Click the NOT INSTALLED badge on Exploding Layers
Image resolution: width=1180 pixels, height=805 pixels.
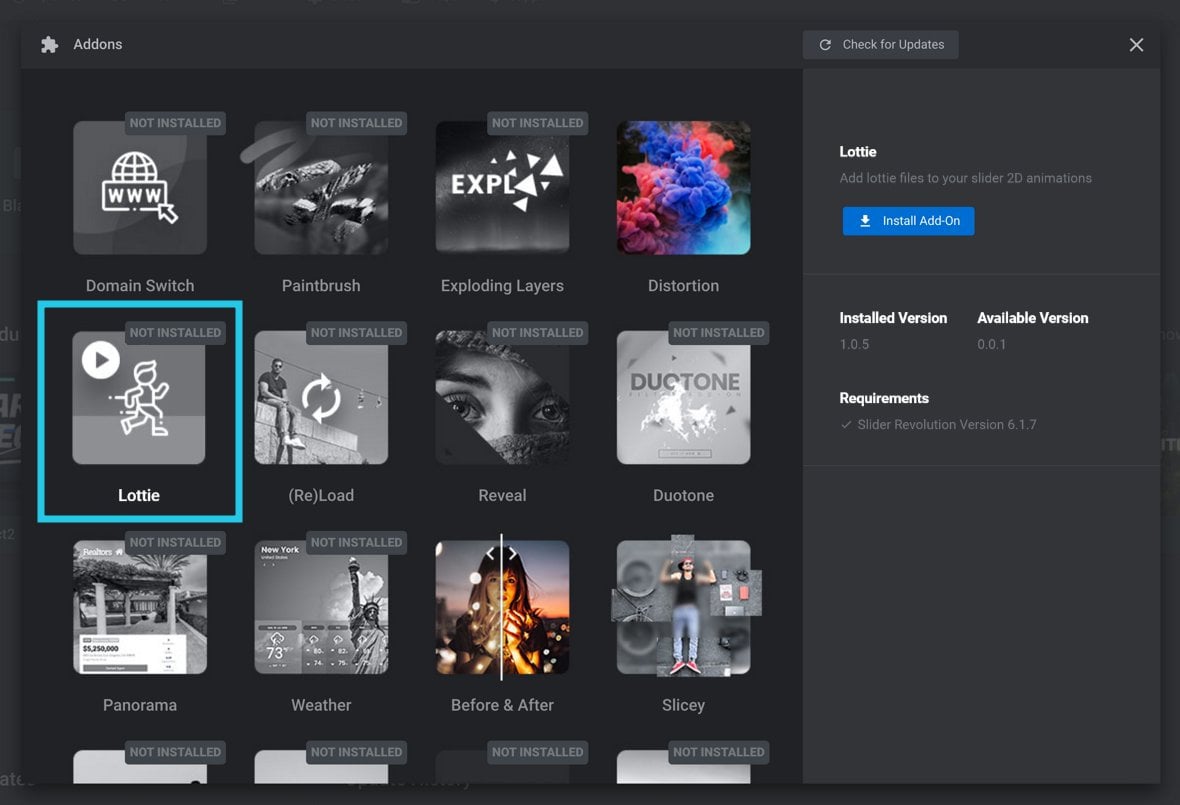tap(537, 123)
